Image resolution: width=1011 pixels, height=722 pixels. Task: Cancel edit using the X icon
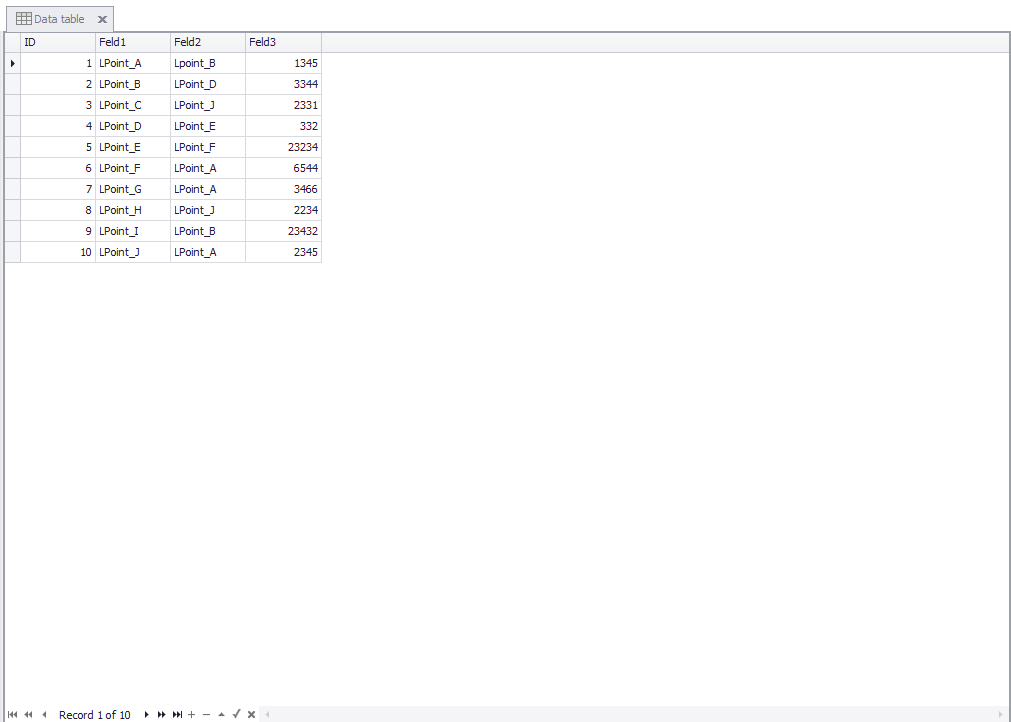(x=251, y=715)
